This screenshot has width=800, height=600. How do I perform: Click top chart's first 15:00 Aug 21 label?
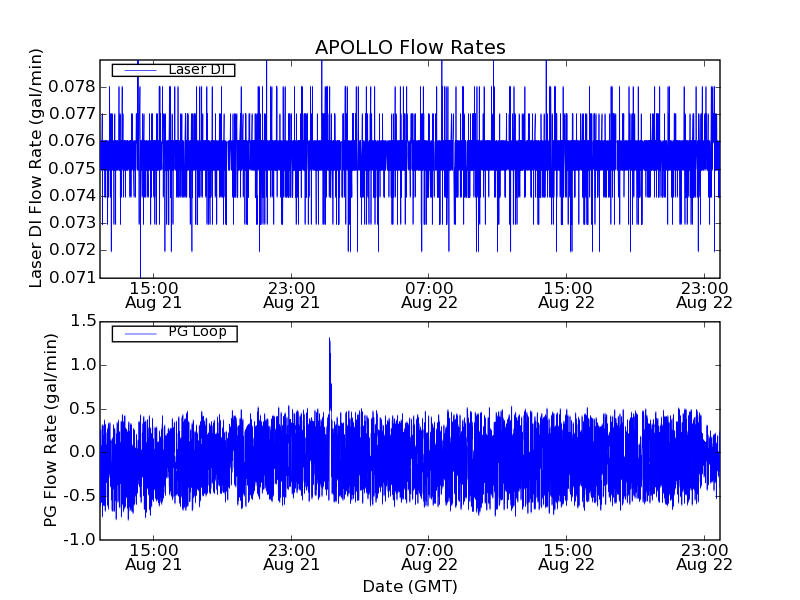click(x=154, y=295)
